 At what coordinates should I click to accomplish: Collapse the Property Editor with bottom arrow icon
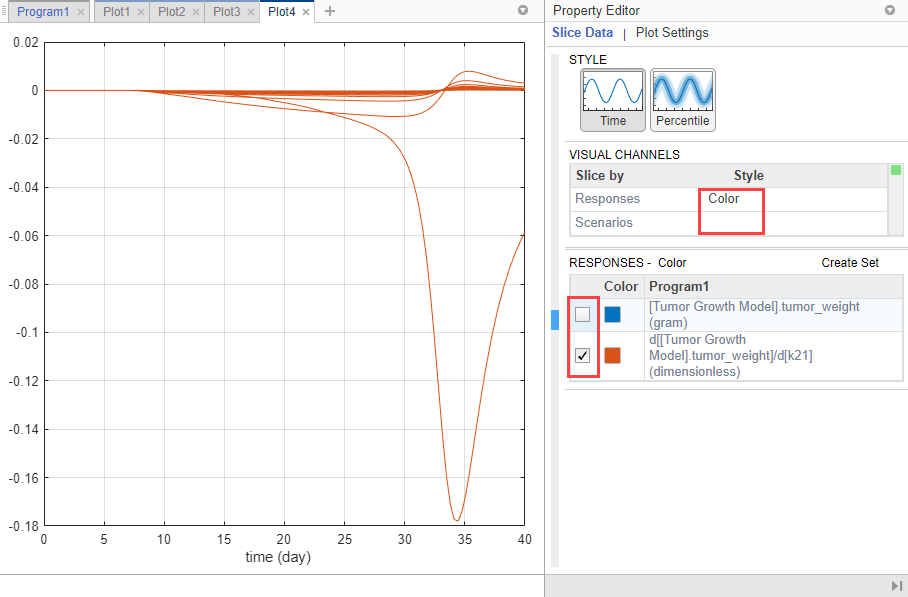896,586
